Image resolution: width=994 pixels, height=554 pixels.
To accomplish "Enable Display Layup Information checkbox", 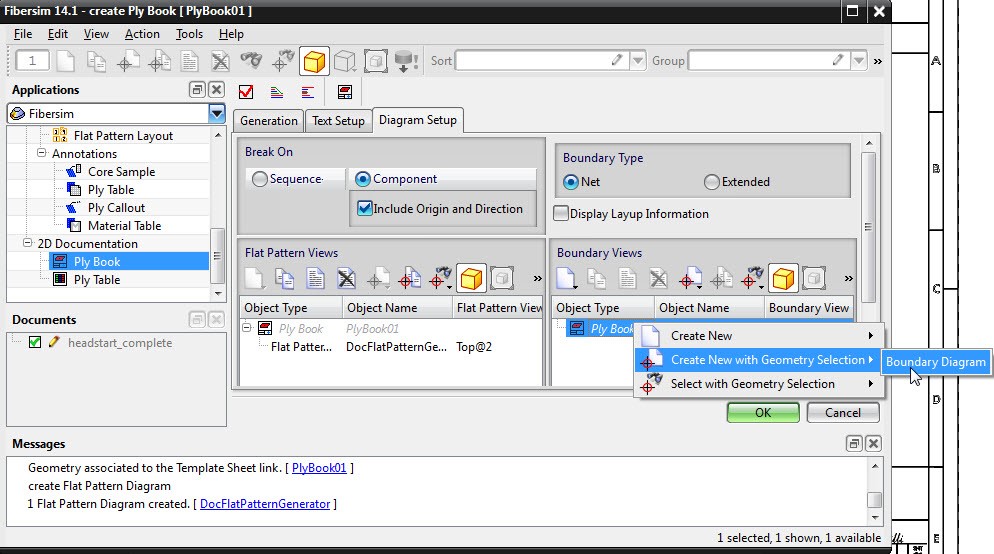I will 562,214.
